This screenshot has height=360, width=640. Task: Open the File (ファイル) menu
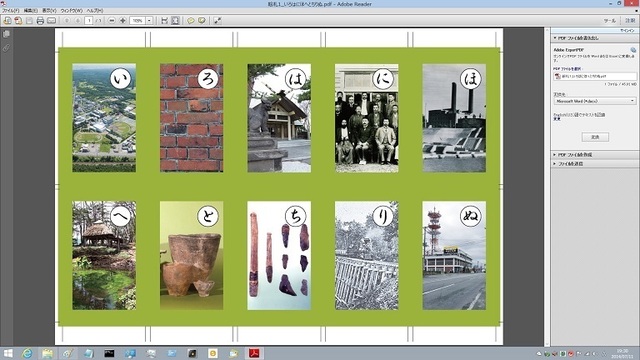(11, 10)
